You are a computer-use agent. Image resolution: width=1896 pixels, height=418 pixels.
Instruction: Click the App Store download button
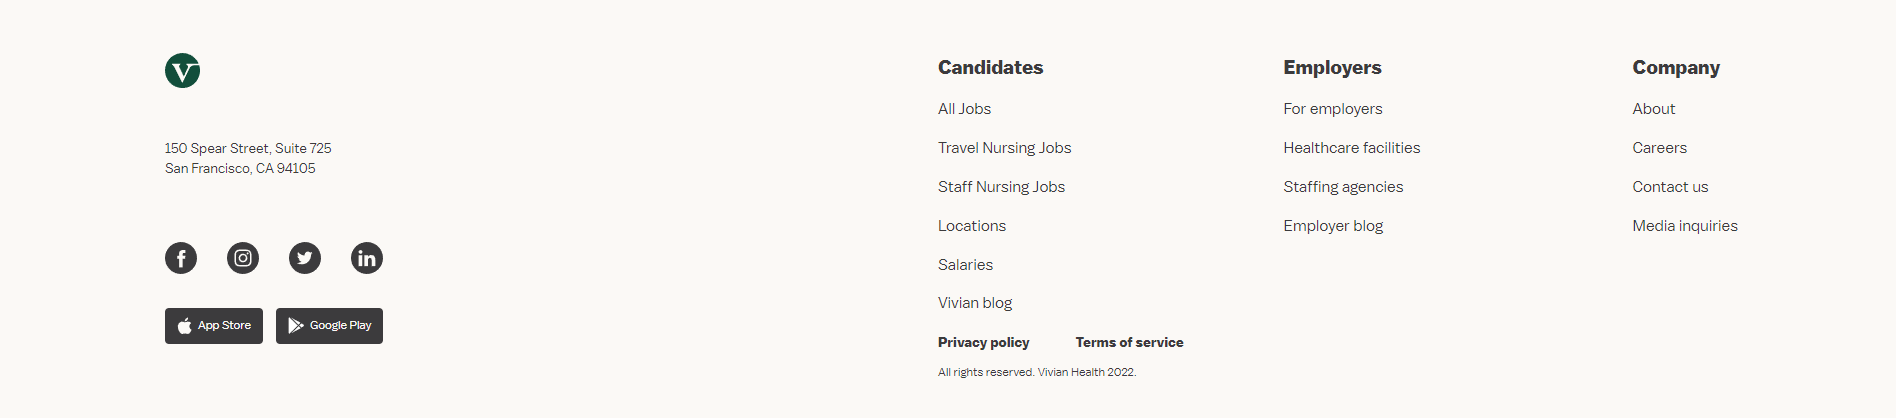point(214,326)
